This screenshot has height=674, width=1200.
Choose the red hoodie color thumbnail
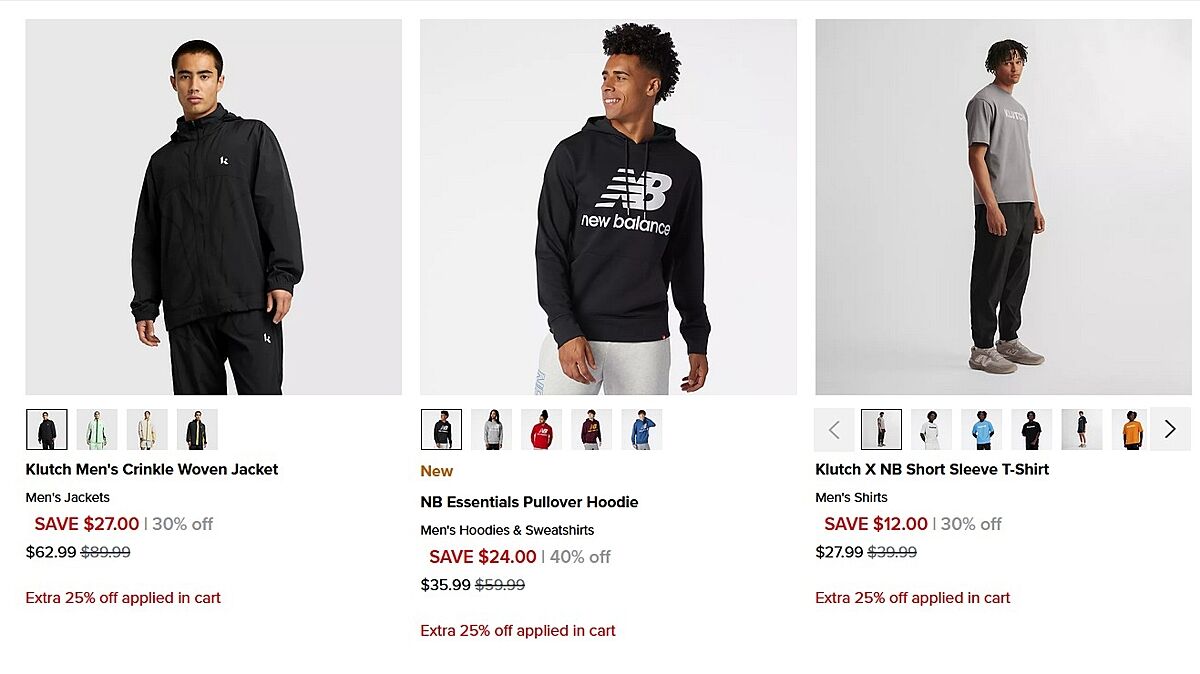[x=541, y=429]
